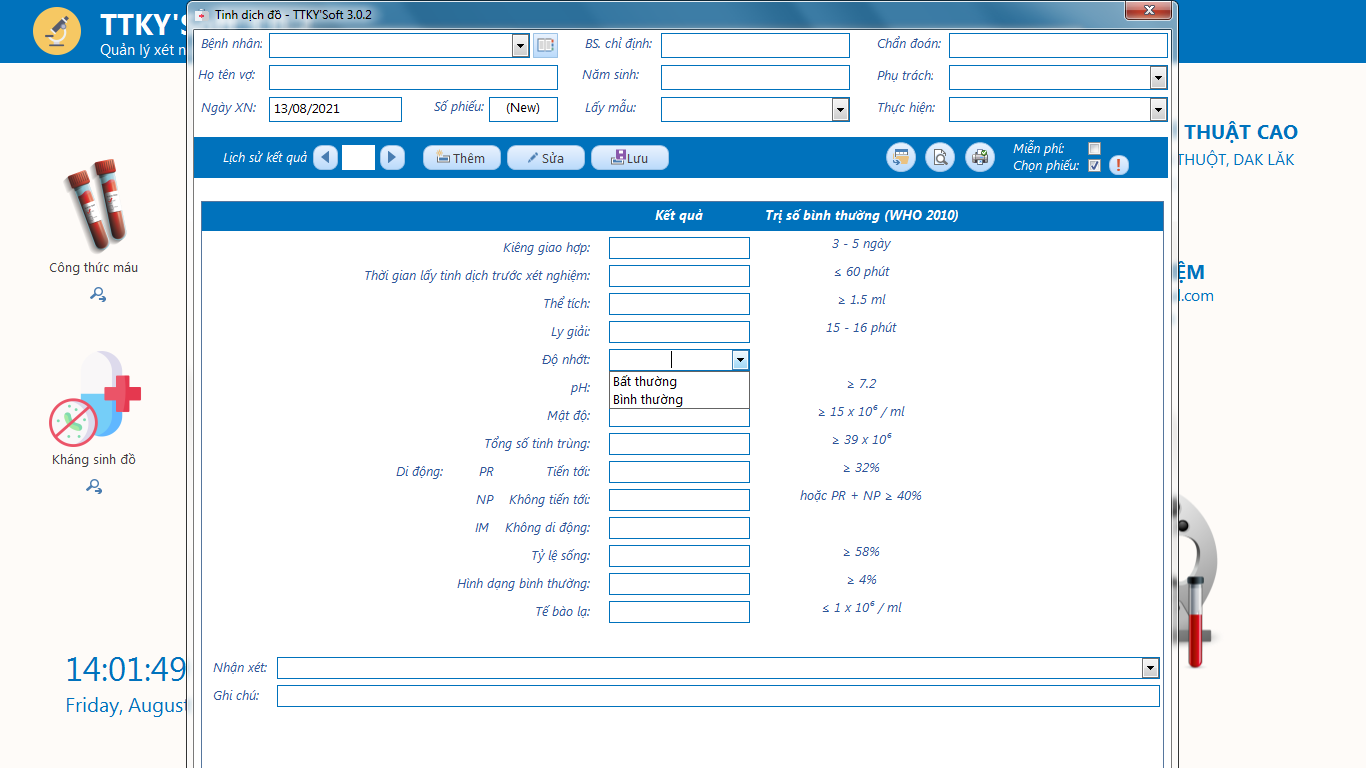The image size is (1366, 768).
Task: Click the red exclamation warning icon
Action: click(1118, 166)
